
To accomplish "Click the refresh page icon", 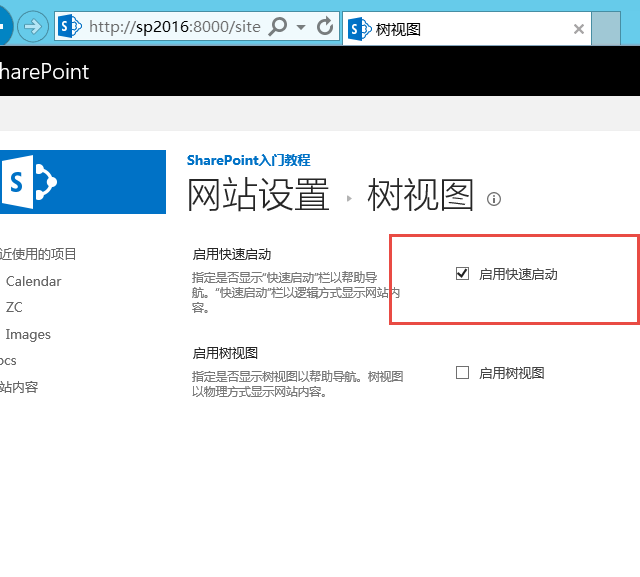I will tap(325, 27).
